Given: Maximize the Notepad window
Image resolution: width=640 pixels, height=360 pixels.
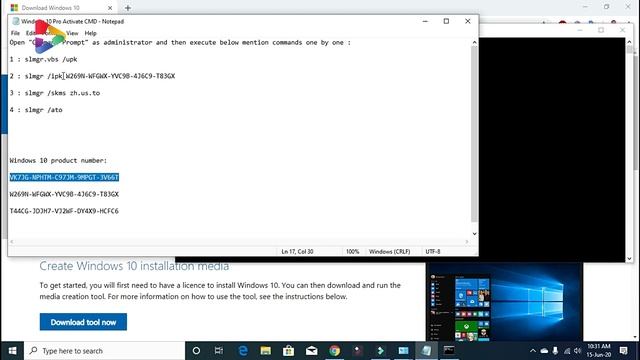Looking at the screenshot, I should (446, 21).
